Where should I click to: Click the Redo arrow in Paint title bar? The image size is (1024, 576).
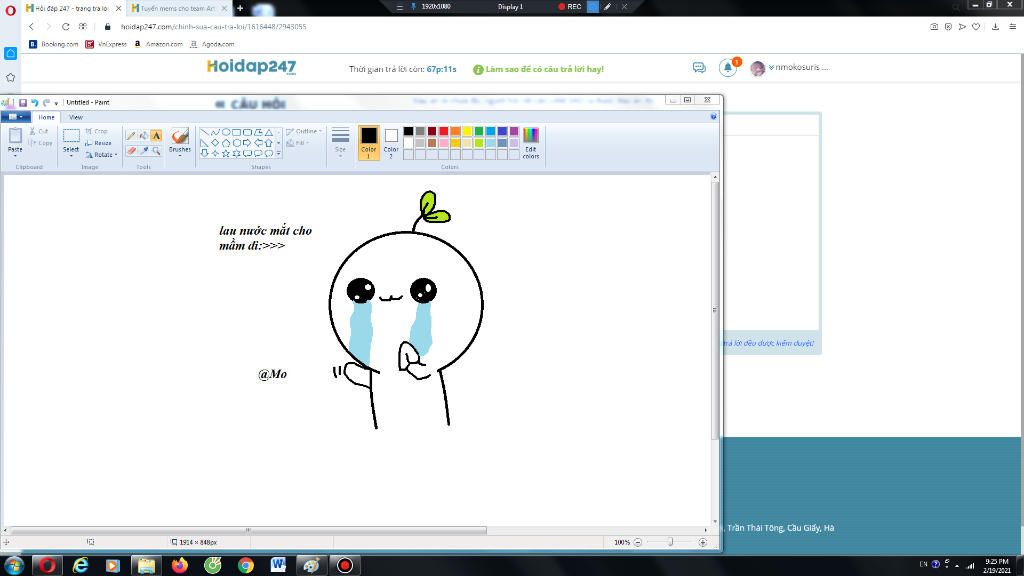click(46, 103)
